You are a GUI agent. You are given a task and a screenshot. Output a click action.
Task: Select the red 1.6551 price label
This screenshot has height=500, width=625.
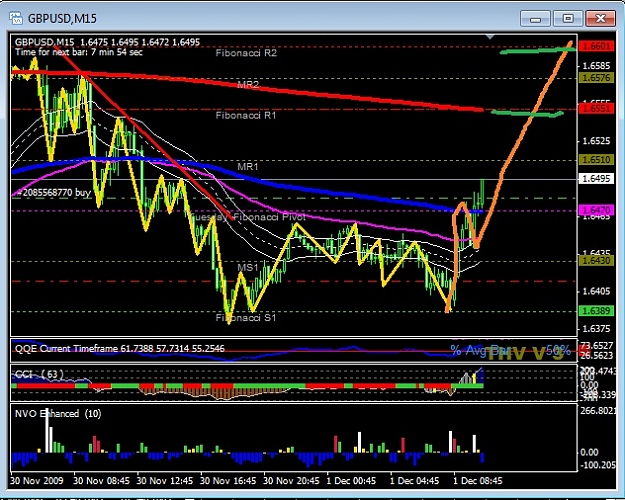tap(596, 108)
